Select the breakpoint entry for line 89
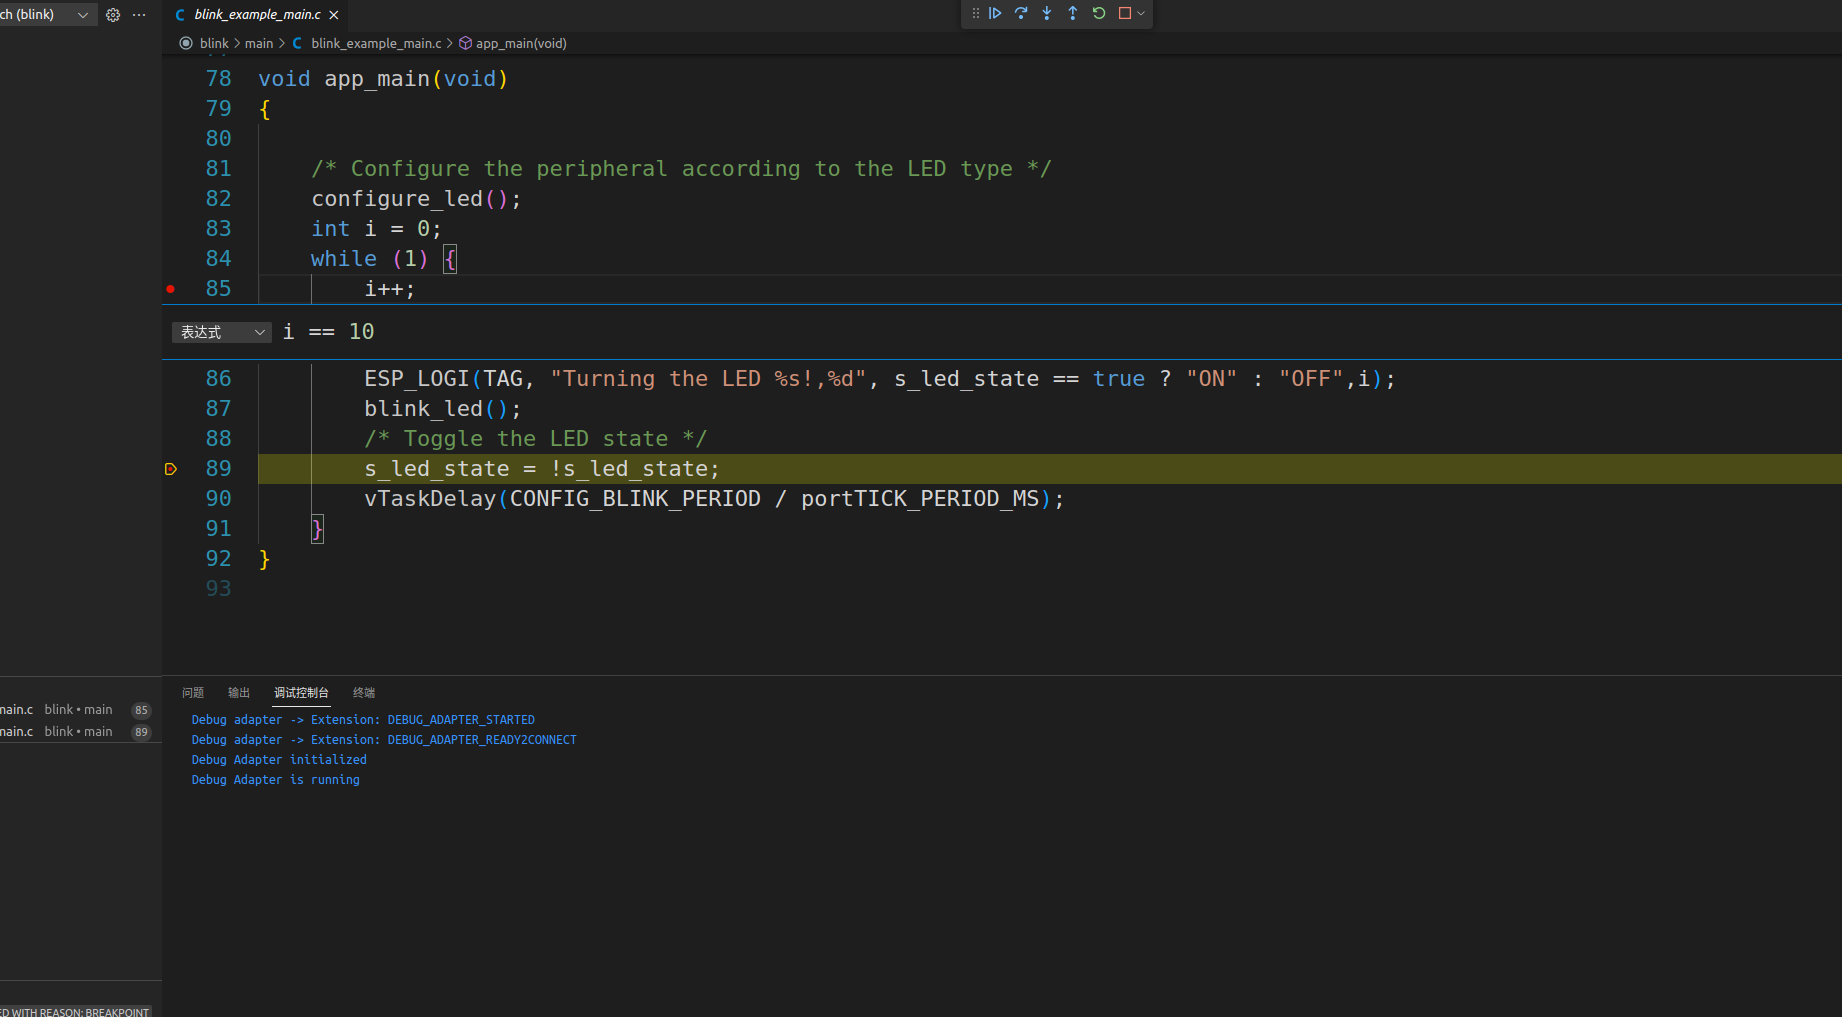Screen dimensions: 1842x1017 pos(77,732)
